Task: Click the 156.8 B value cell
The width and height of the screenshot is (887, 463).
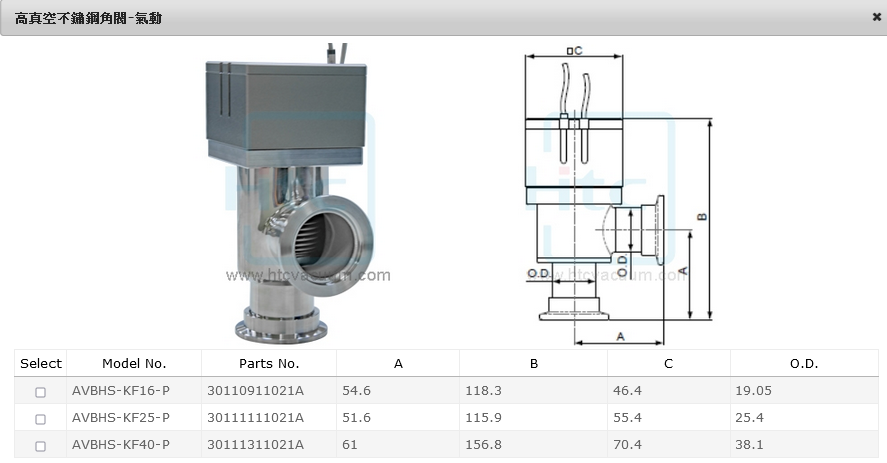Action: (482, 445)
